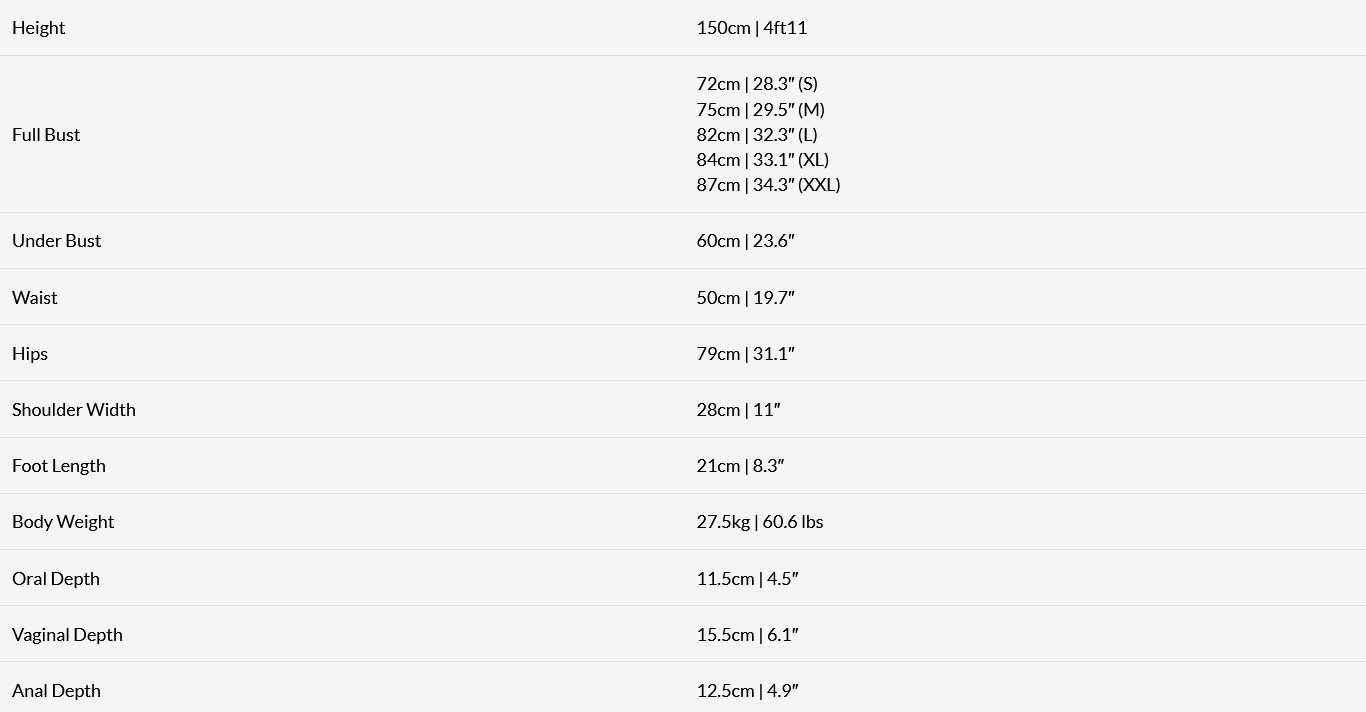Click the Waist row label
Image resolution: width=1366 pixels, height=712 pixels.
(x=34, y=298)
